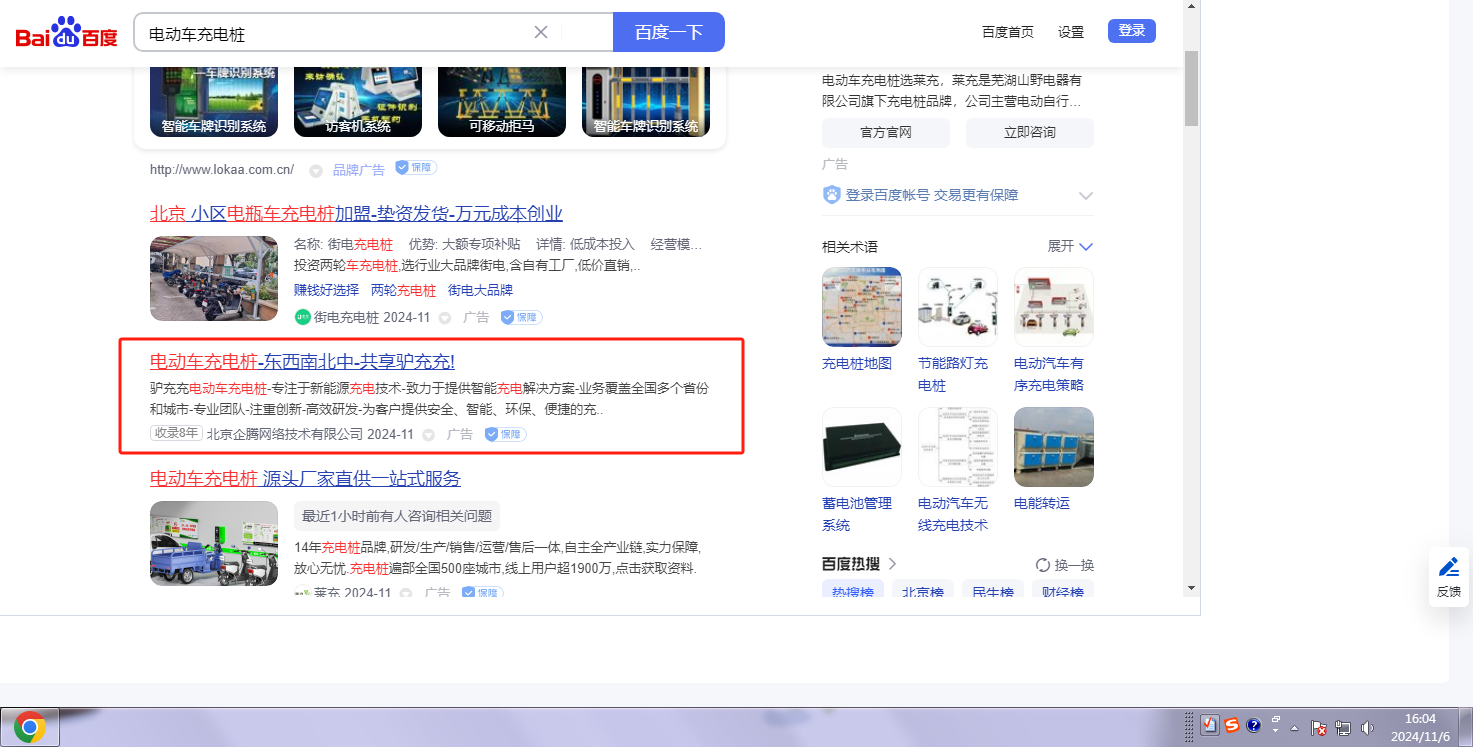Click the network connection tray icon
This screenshot has width=1473, height=747.
pos(1343,728)
